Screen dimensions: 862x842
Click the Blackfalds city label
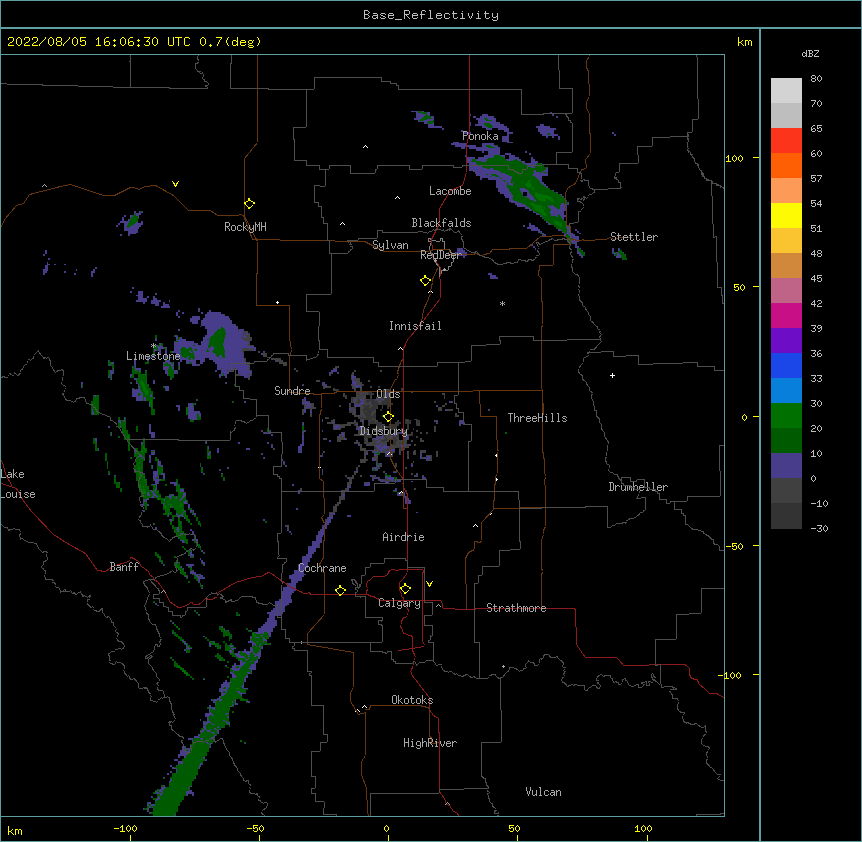coord(441,223)
